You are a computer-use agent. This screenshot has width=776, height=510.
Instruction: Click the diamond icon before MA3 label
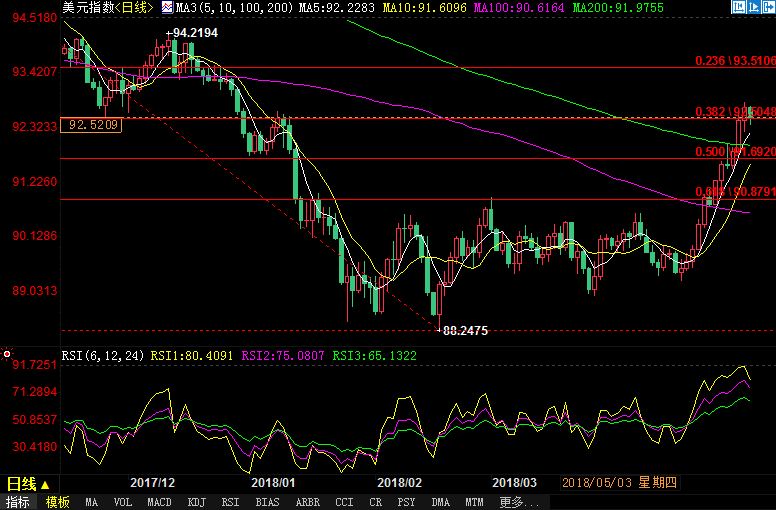click(x=168, y=8)
